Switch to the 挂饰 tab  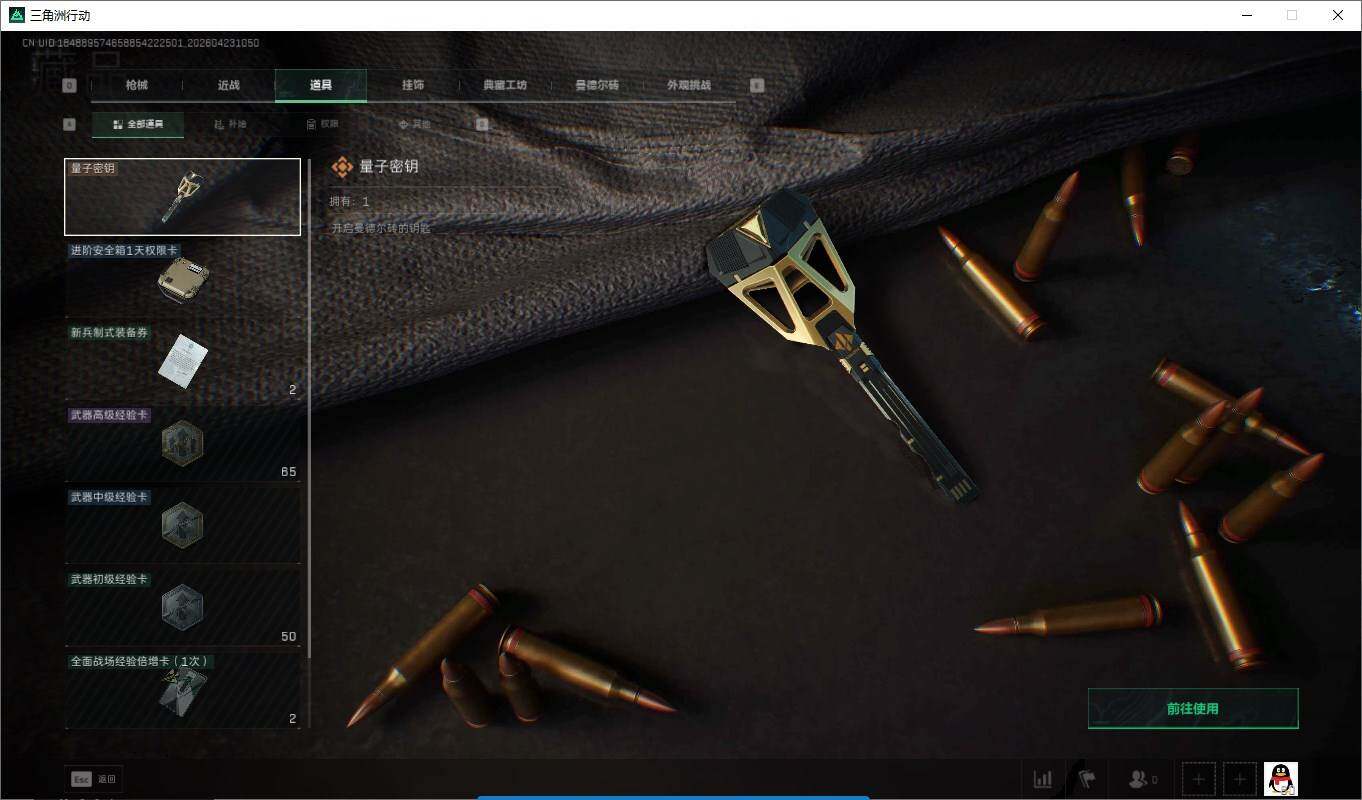413,85
